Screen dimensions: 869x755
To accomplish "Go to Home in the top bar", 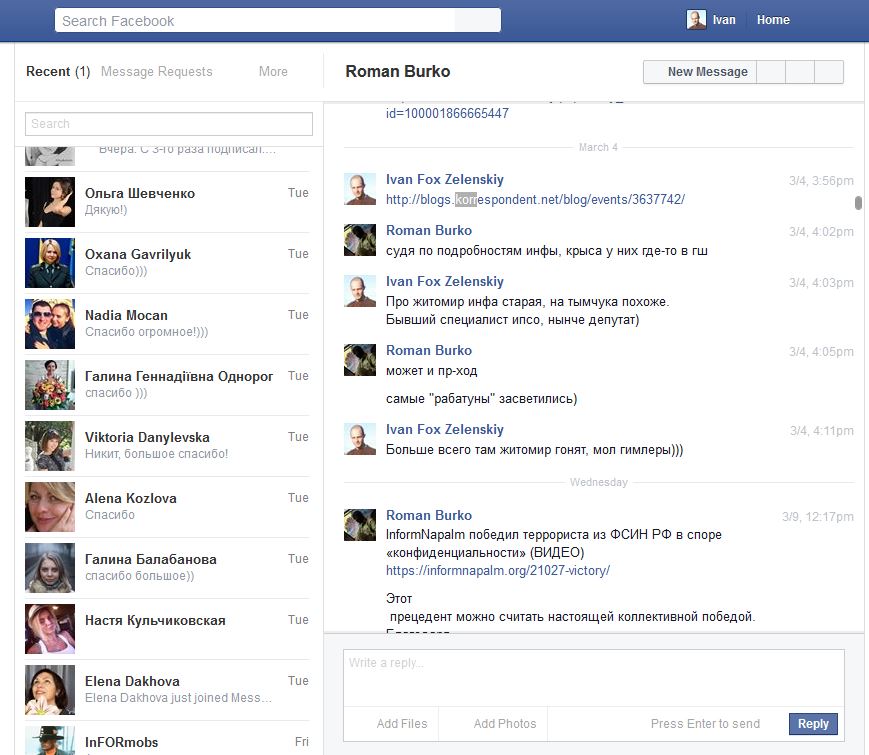I will (773, 20).
